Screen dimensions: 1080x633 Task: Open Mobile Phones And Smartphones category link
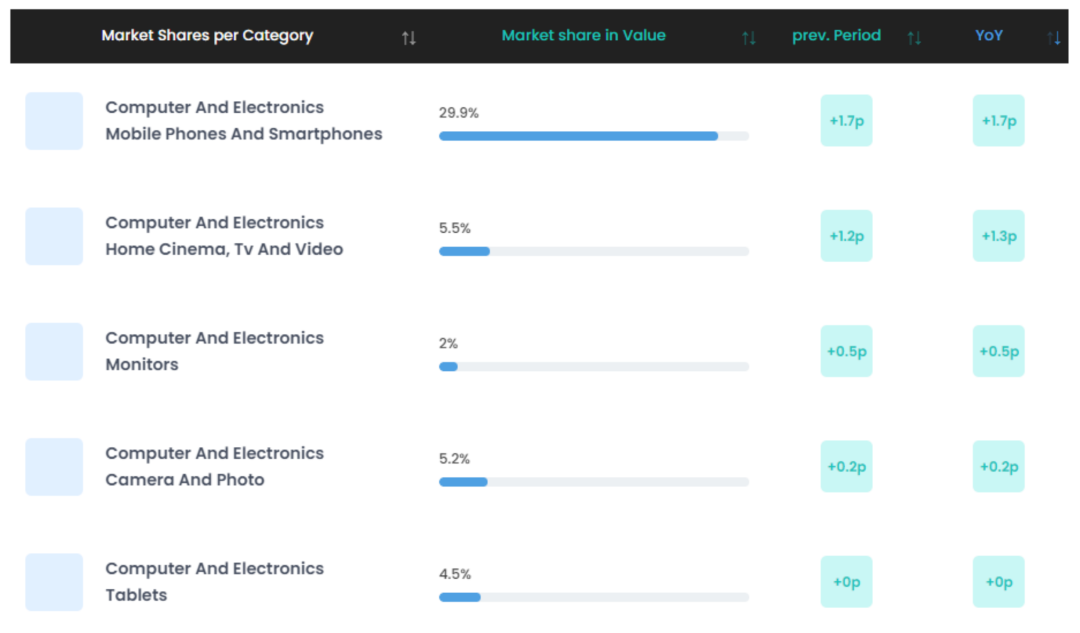tap(243, 134)
